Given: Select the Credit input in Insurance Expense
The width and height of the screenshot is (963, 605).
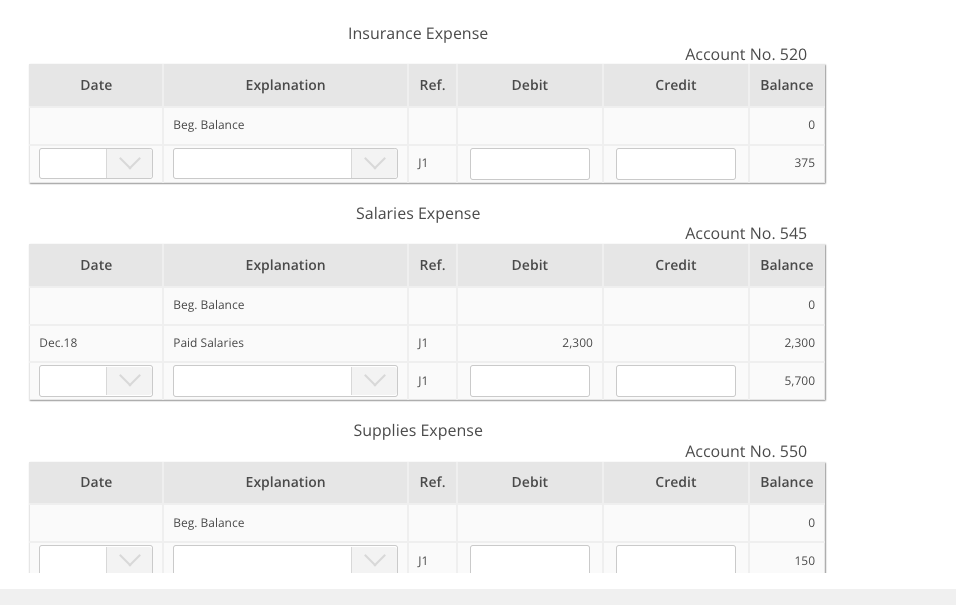Looking at the screenshot, I should [675, 163].
